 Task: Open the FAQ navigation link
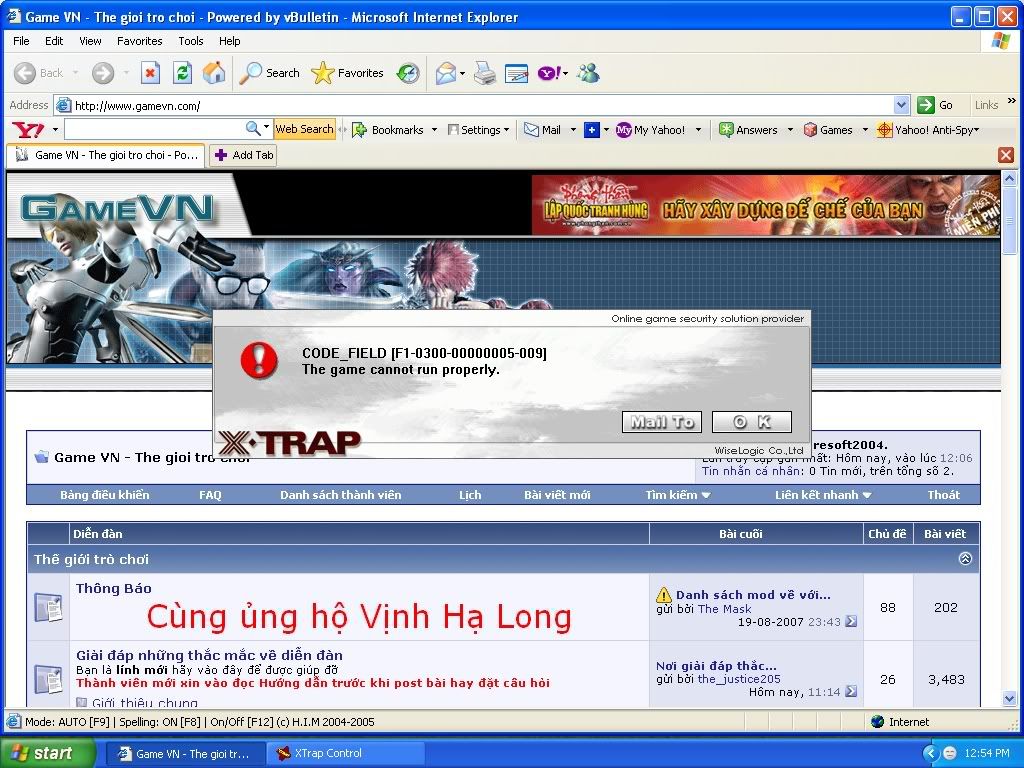coord(210,495)
